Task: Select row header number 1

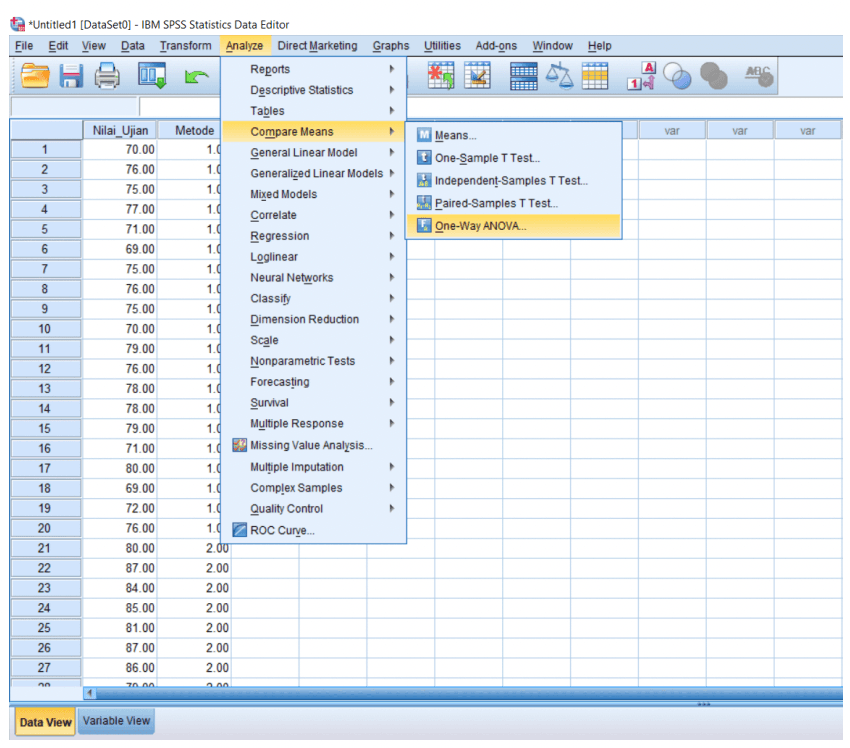Action: click(45, 150)
